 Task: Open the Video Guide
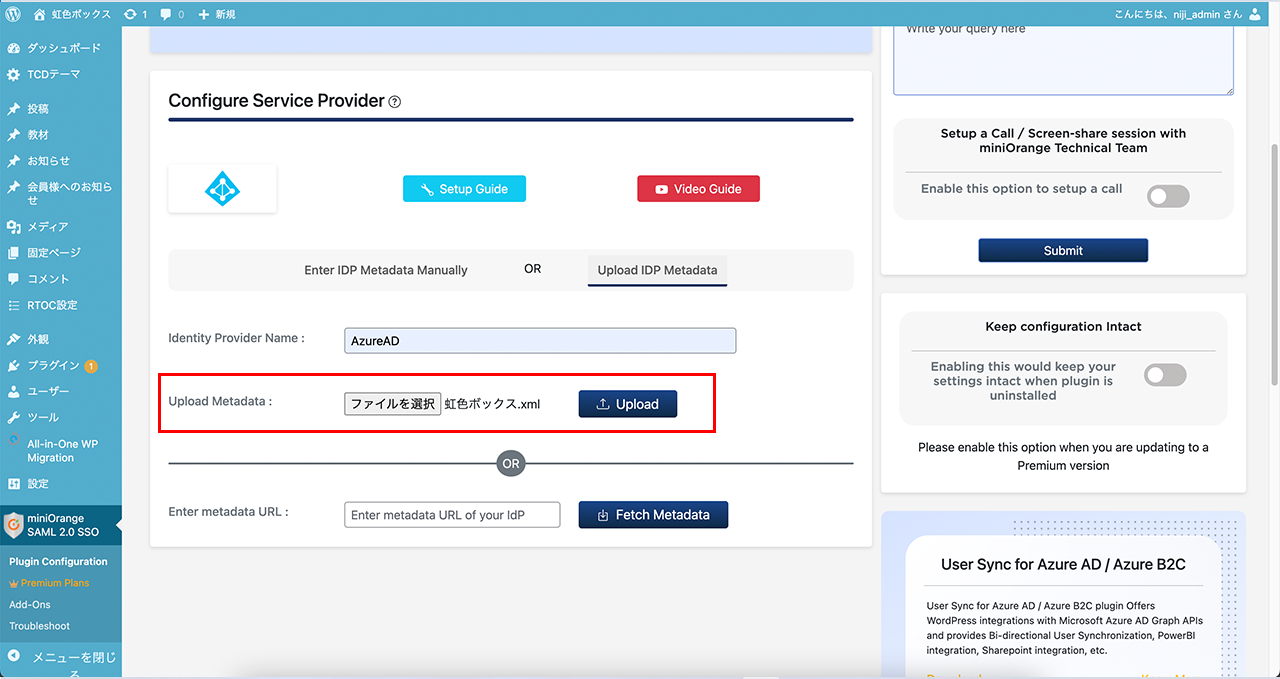[698, 189]
